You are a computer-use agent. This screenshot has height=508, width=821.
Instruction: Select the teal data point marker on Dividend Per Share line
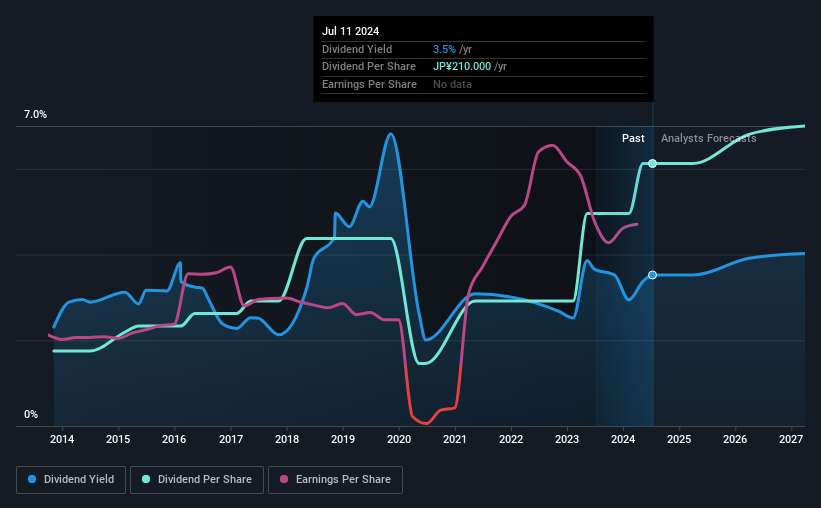pos(652,163)
